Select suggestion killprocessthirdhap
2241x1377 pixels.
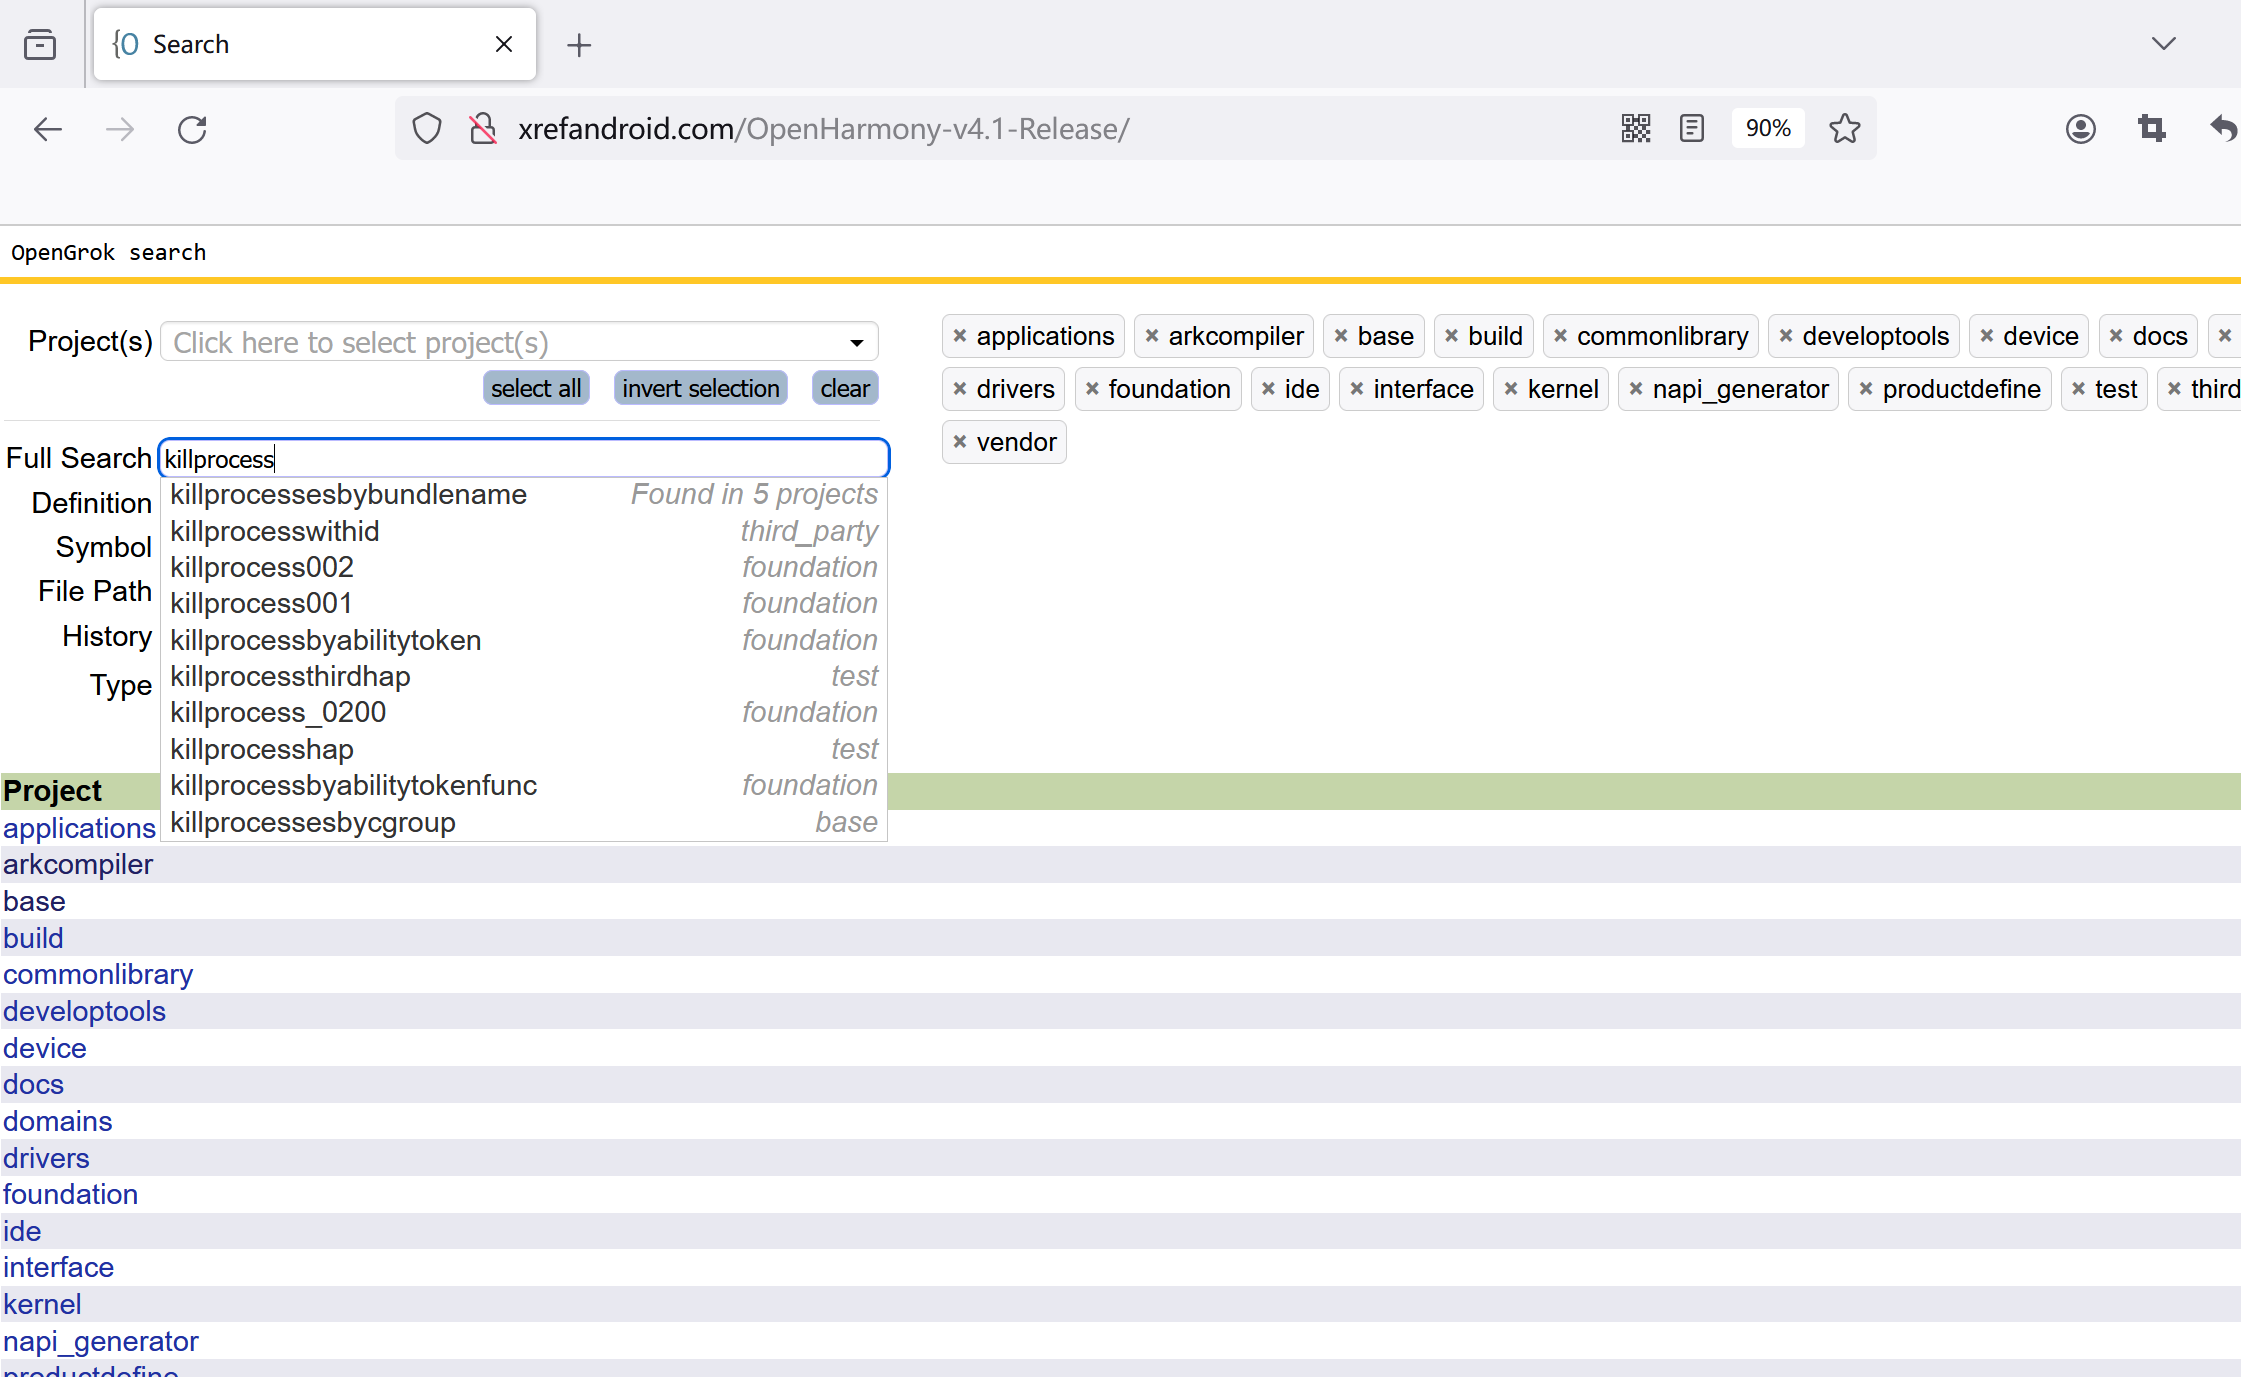tap(524, 676)
